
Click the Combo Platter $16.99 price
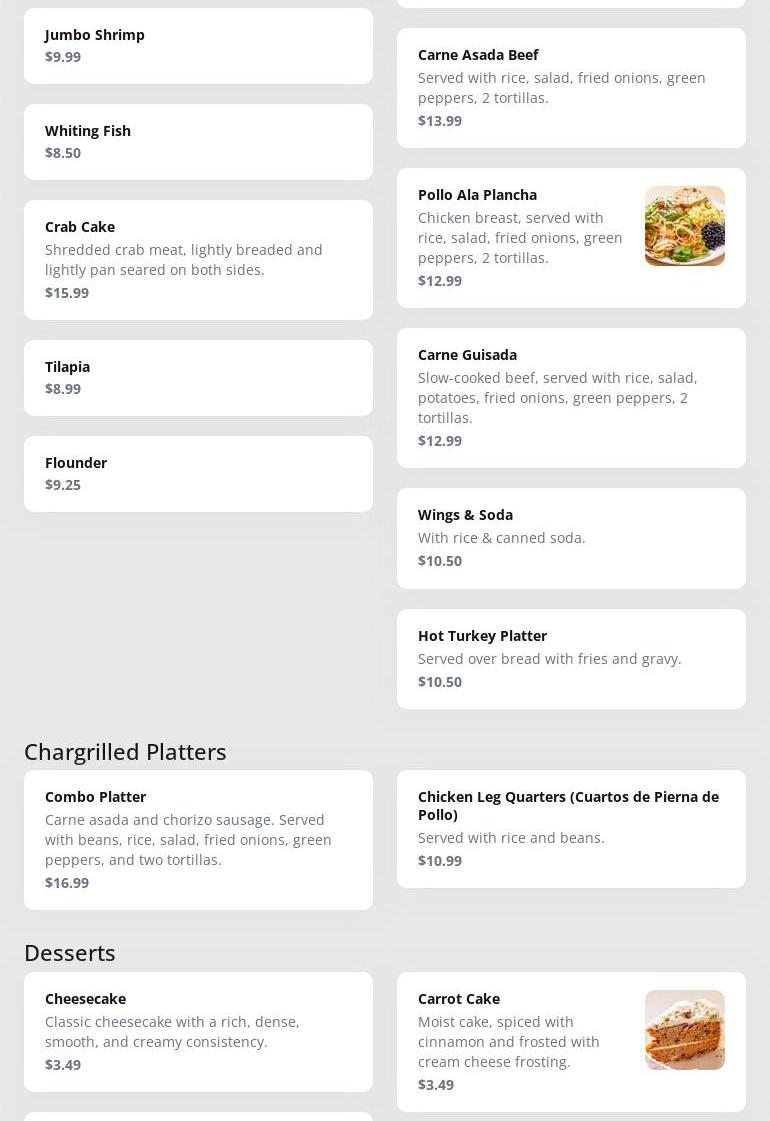point(67,883)
